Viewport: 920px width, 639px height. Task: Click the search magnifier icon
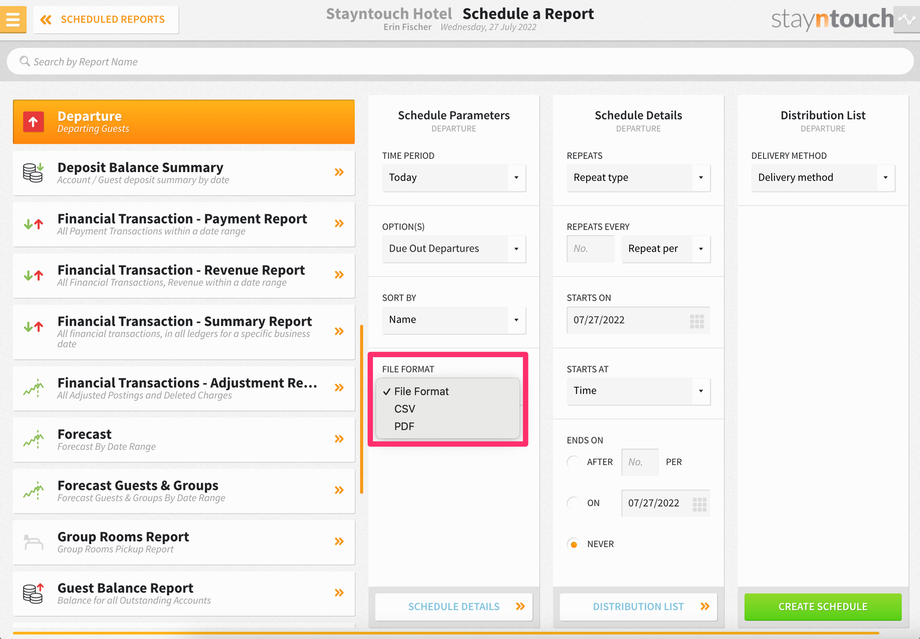point(24,61)
